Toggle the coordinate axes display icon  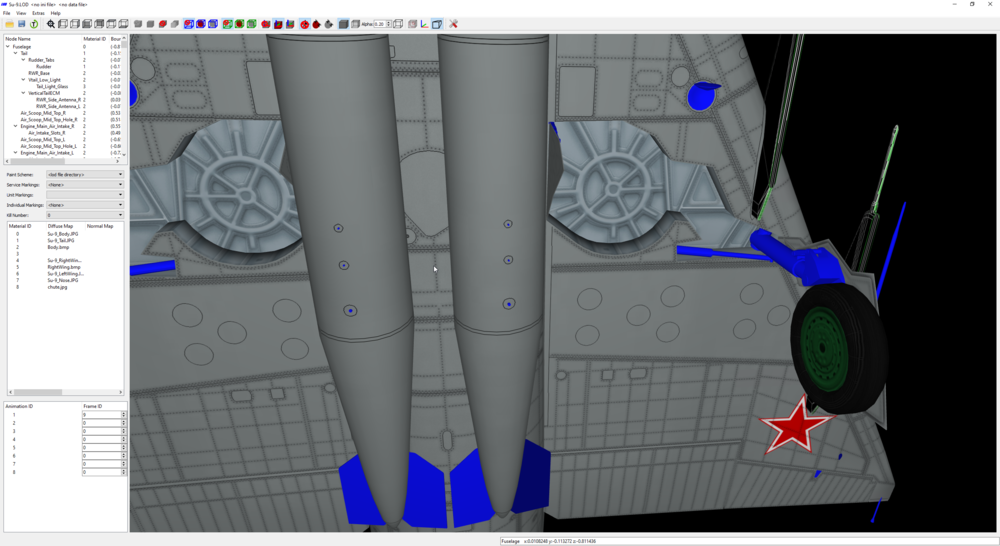[424, 24]
